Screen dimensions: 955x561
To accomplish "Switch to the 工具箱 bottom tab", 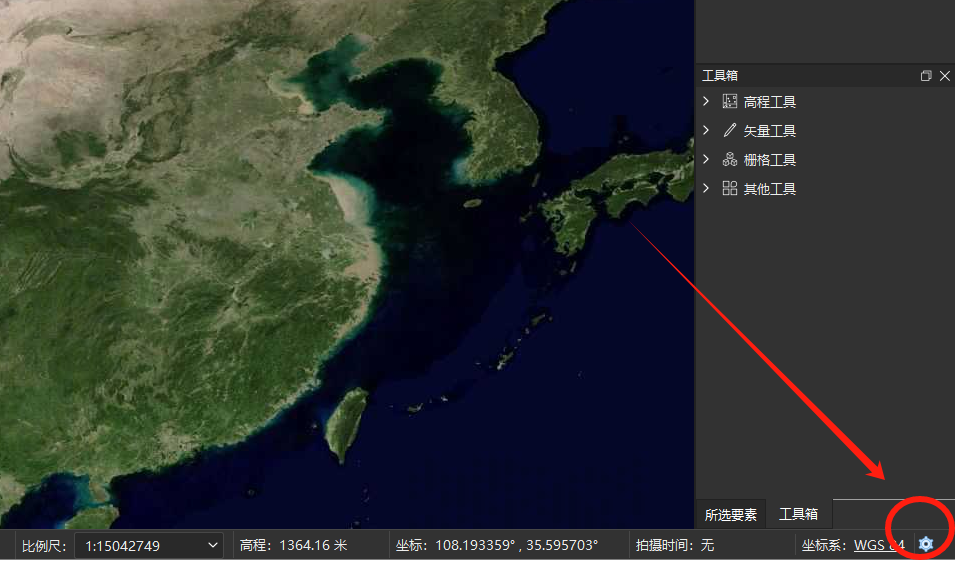I will pyautogui.click(x=798, y=514).
